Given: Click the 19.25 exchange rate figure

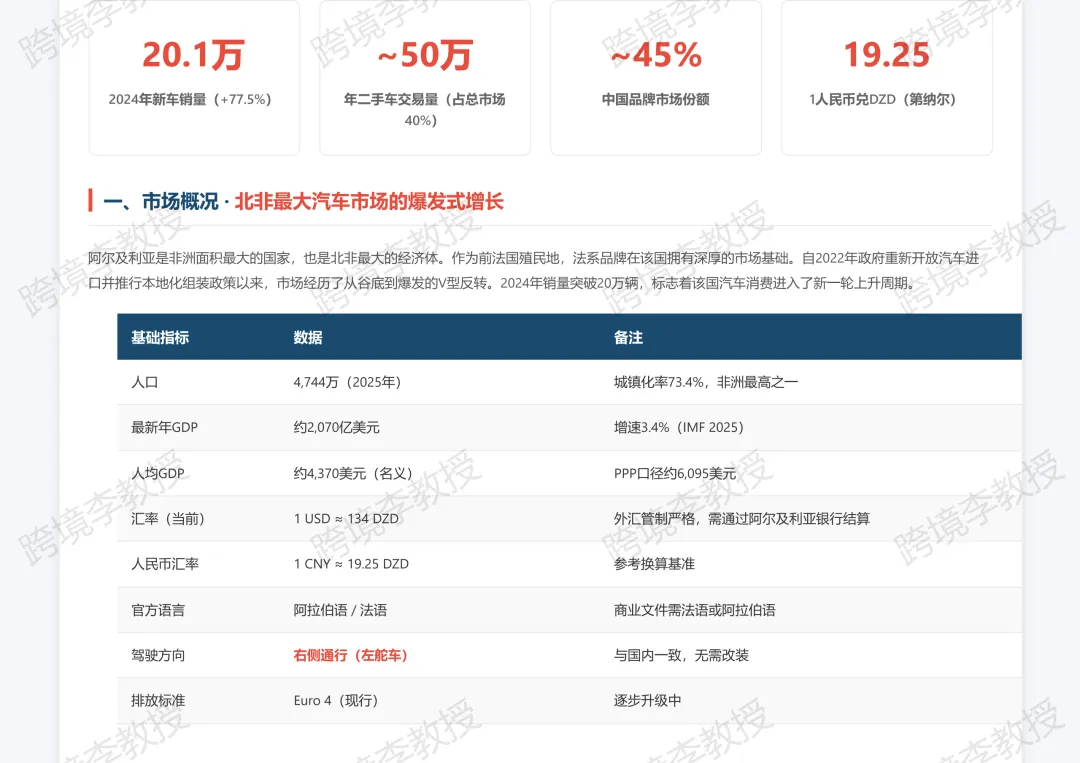Looking at the screenshot, I should [x=886, y=55].
